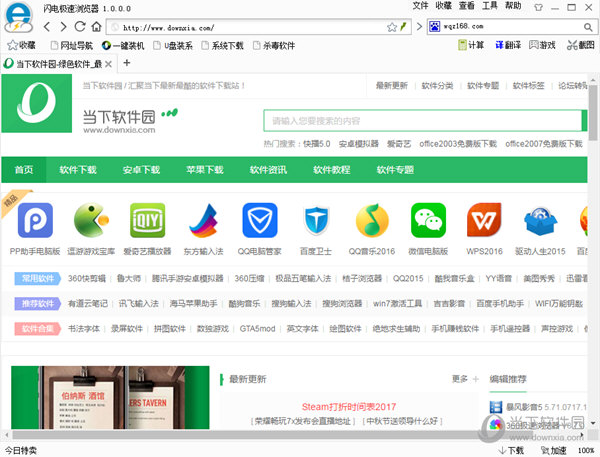Open the QQ音乐2016 app icon

point(372,220)
